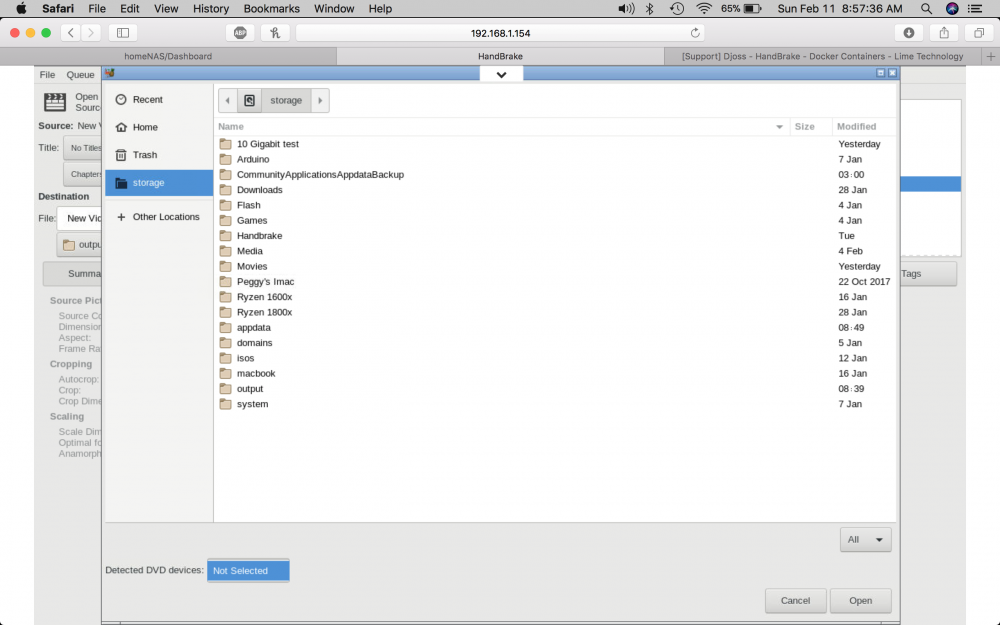
Task: Click the Safari forward button
Action: click(91, 33)
